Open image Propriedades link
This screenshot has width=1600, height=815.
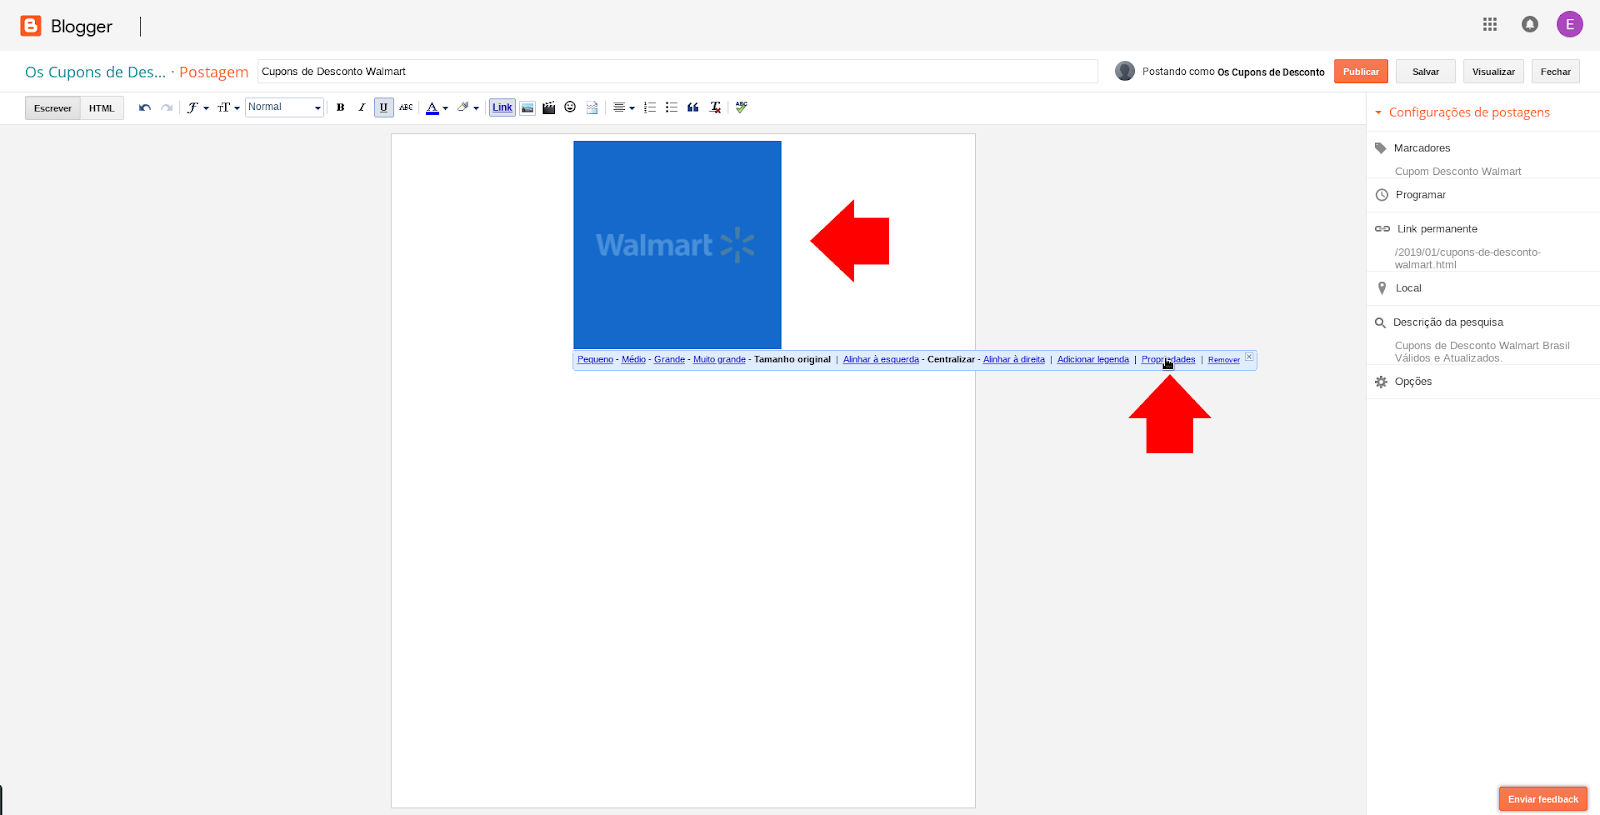pyautogui.click(x=1168, y=360)
